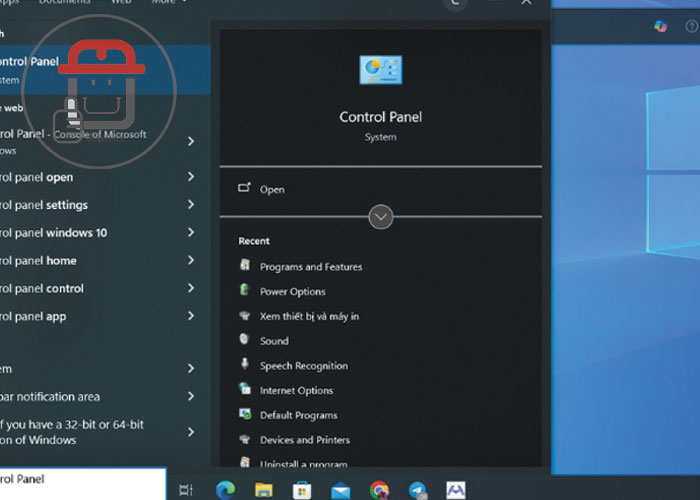Expand arrow for '32-bit or 64-bit' result

191,432
